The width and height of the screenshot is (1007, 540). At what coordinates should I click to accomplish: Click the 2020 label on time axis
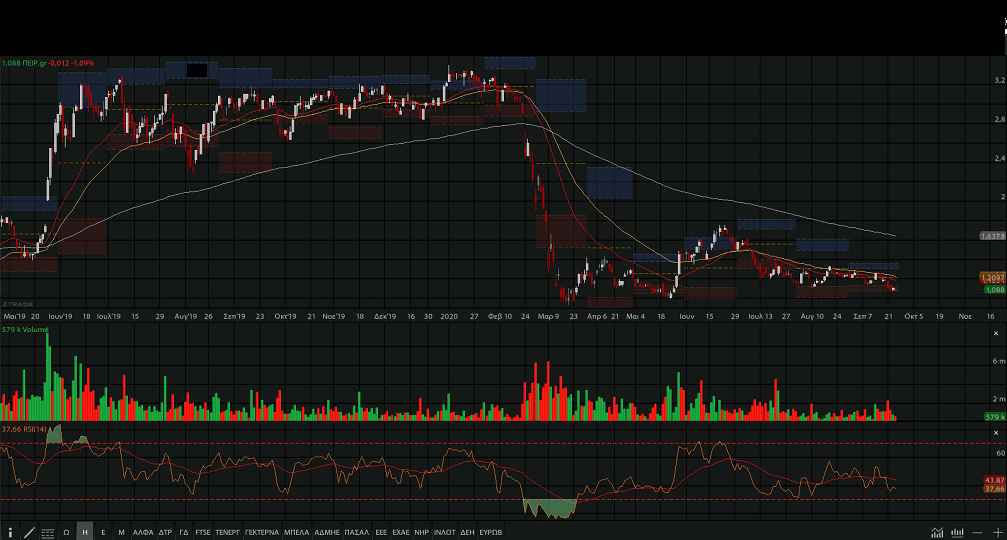click(449, 317)
